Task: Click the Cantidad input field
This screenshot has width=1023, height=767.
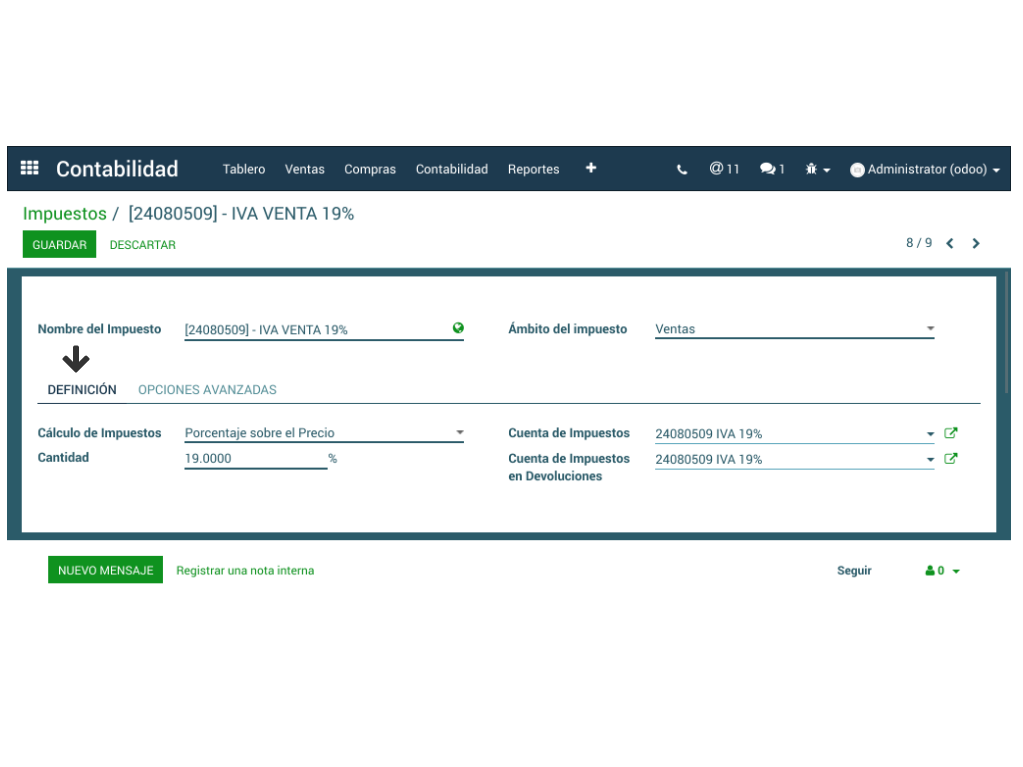Action: click(x=255, y=458)
